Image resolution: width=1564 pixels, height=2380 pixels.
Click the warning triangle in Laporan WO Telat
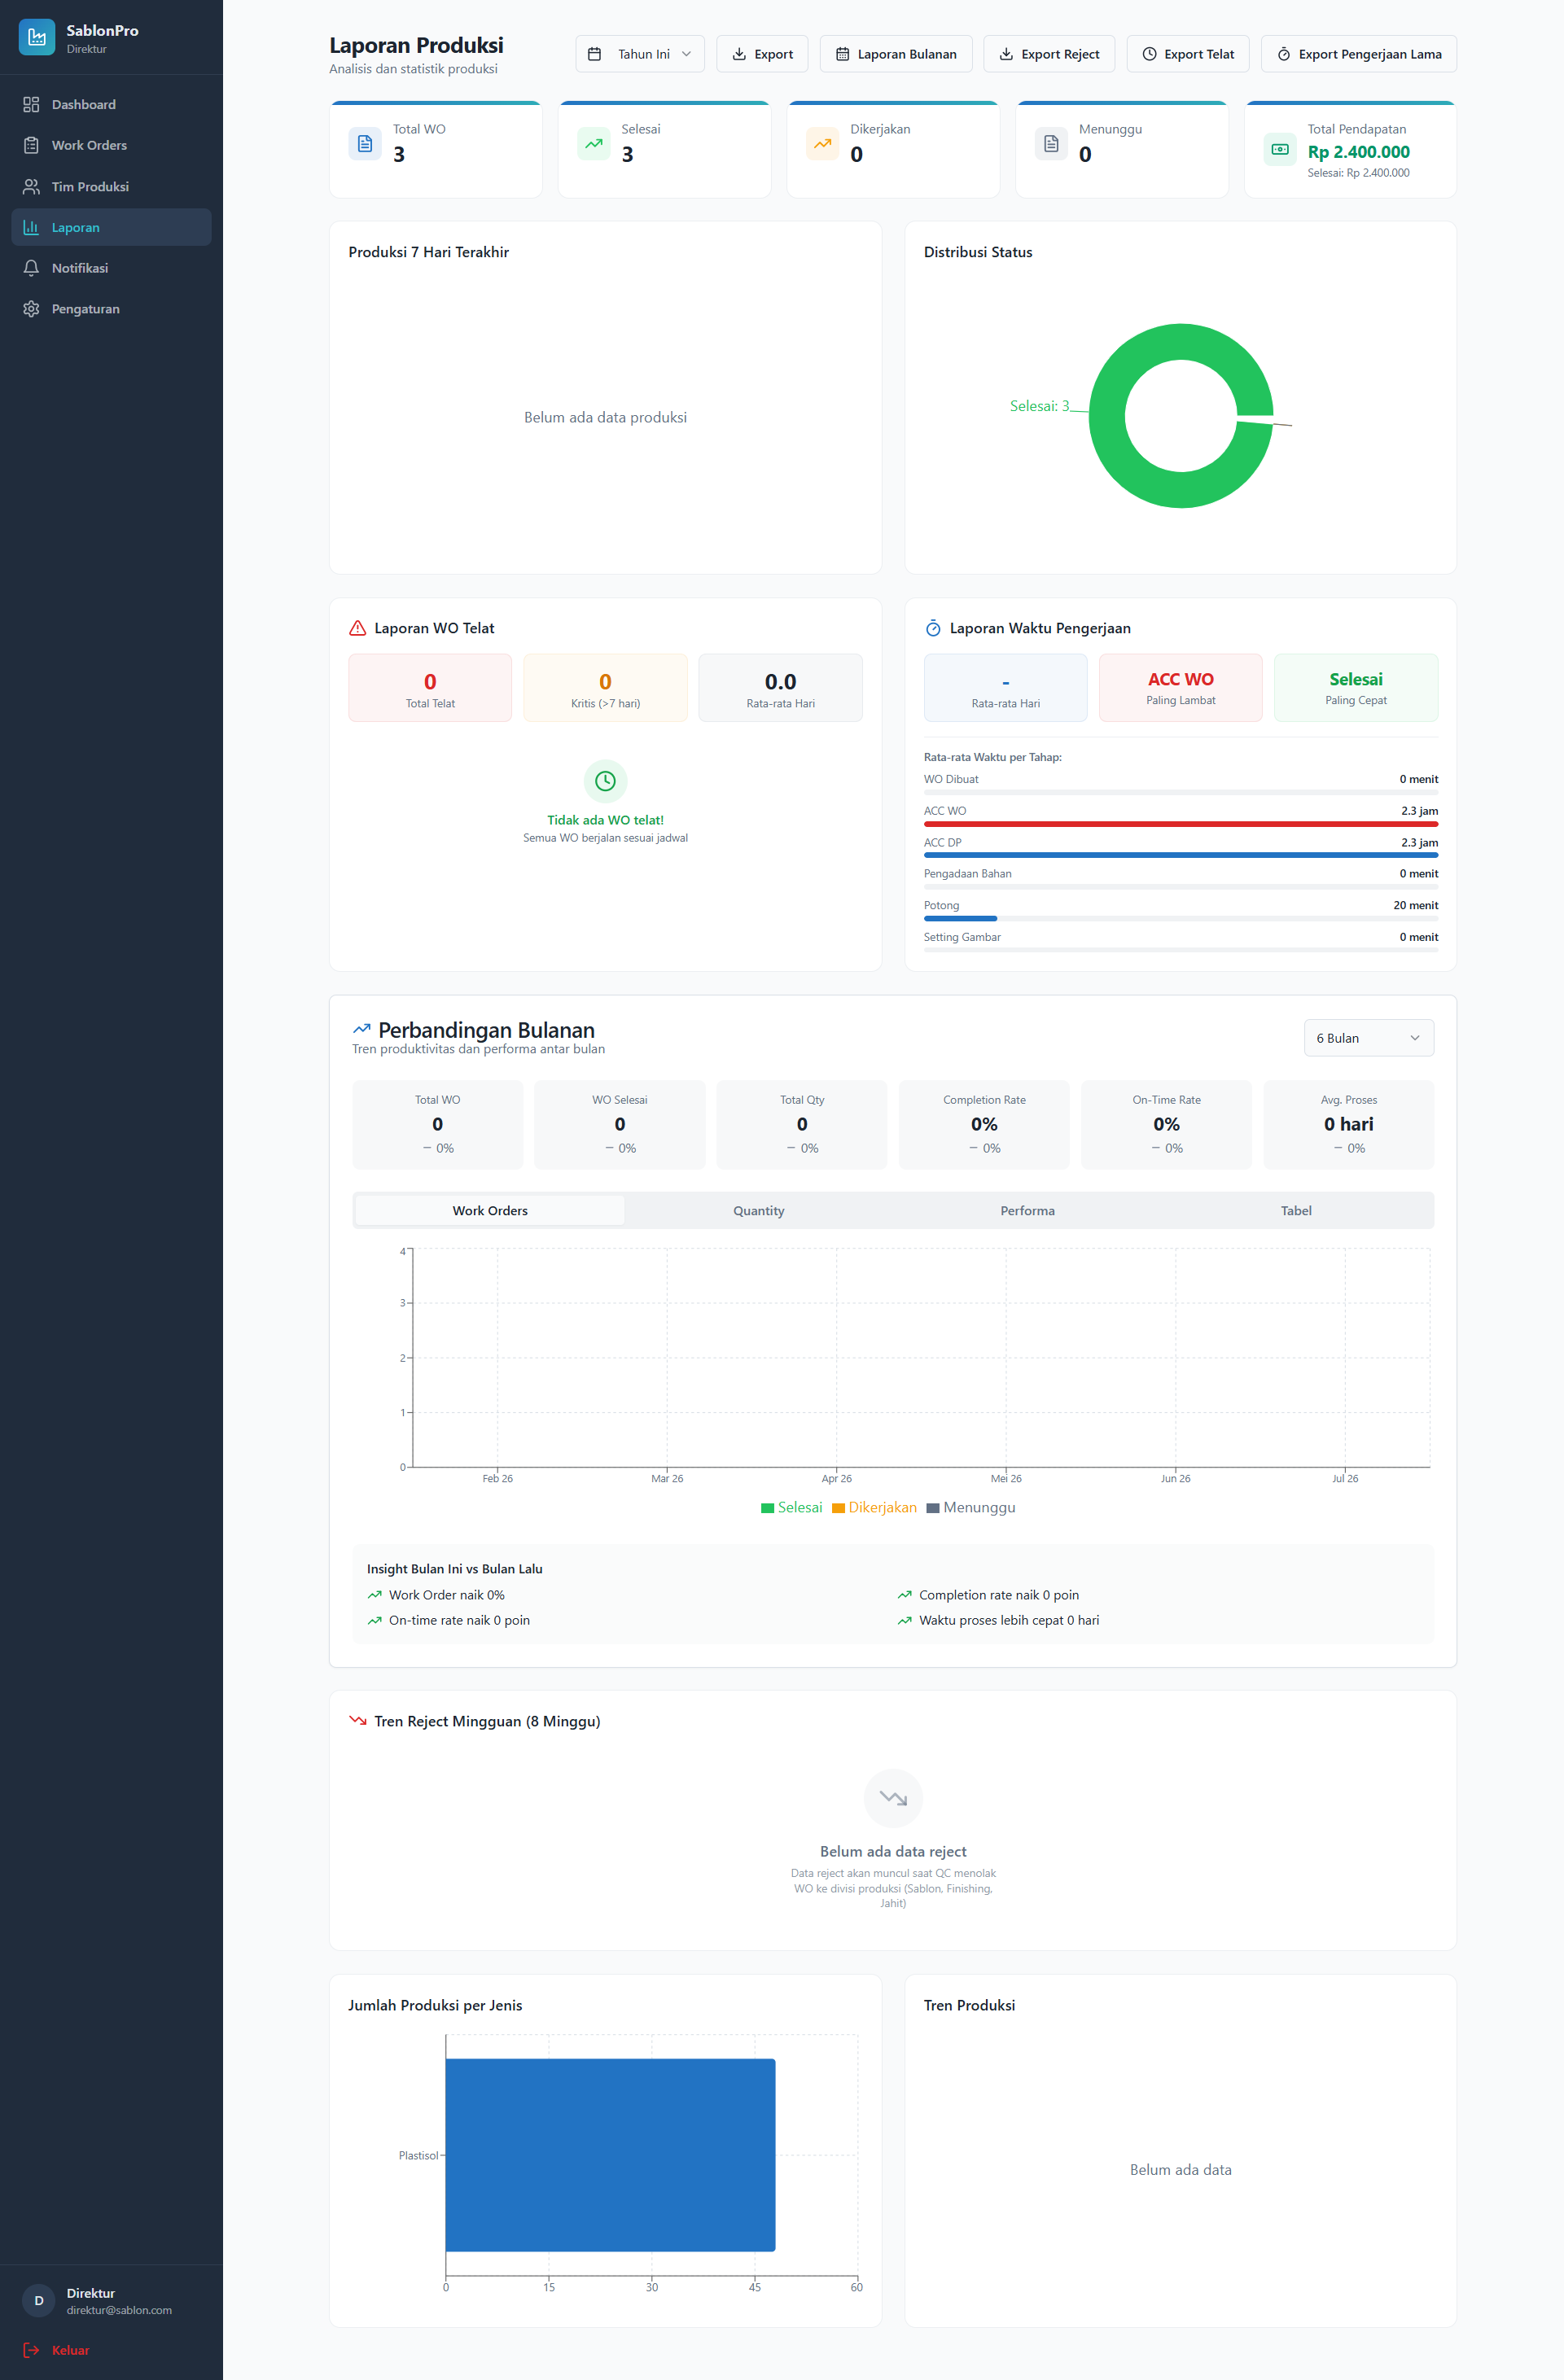357,628
